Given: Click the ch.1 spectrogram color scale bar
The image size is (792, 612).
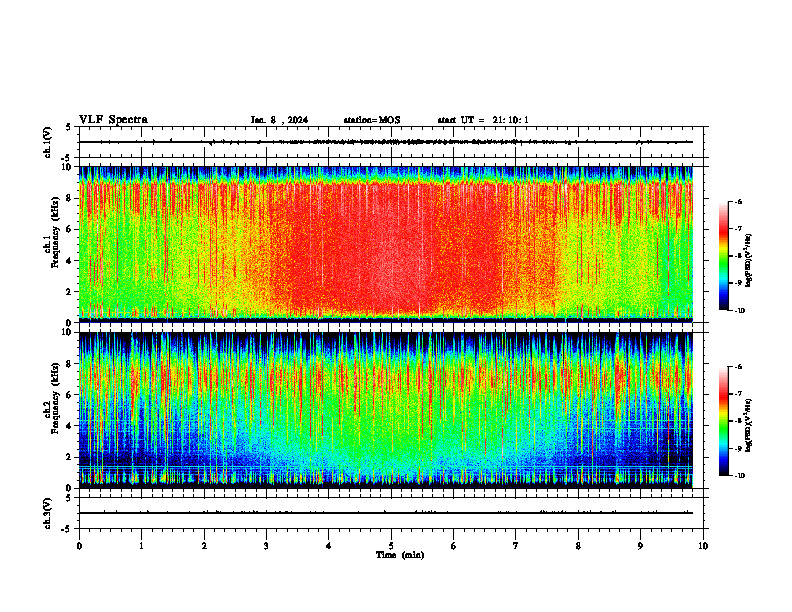Looking at the screenshot, I should click(x=723, y=256).
